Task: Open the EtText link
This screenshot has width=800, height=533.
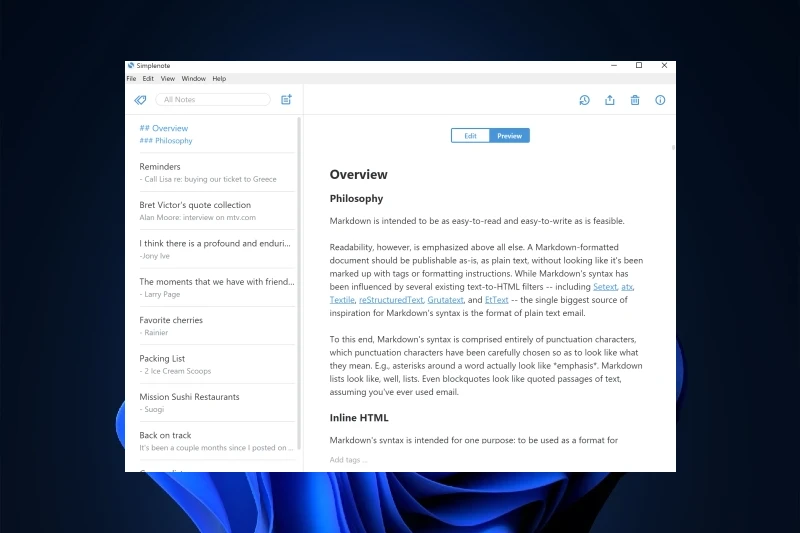Action: coord(496,300)
